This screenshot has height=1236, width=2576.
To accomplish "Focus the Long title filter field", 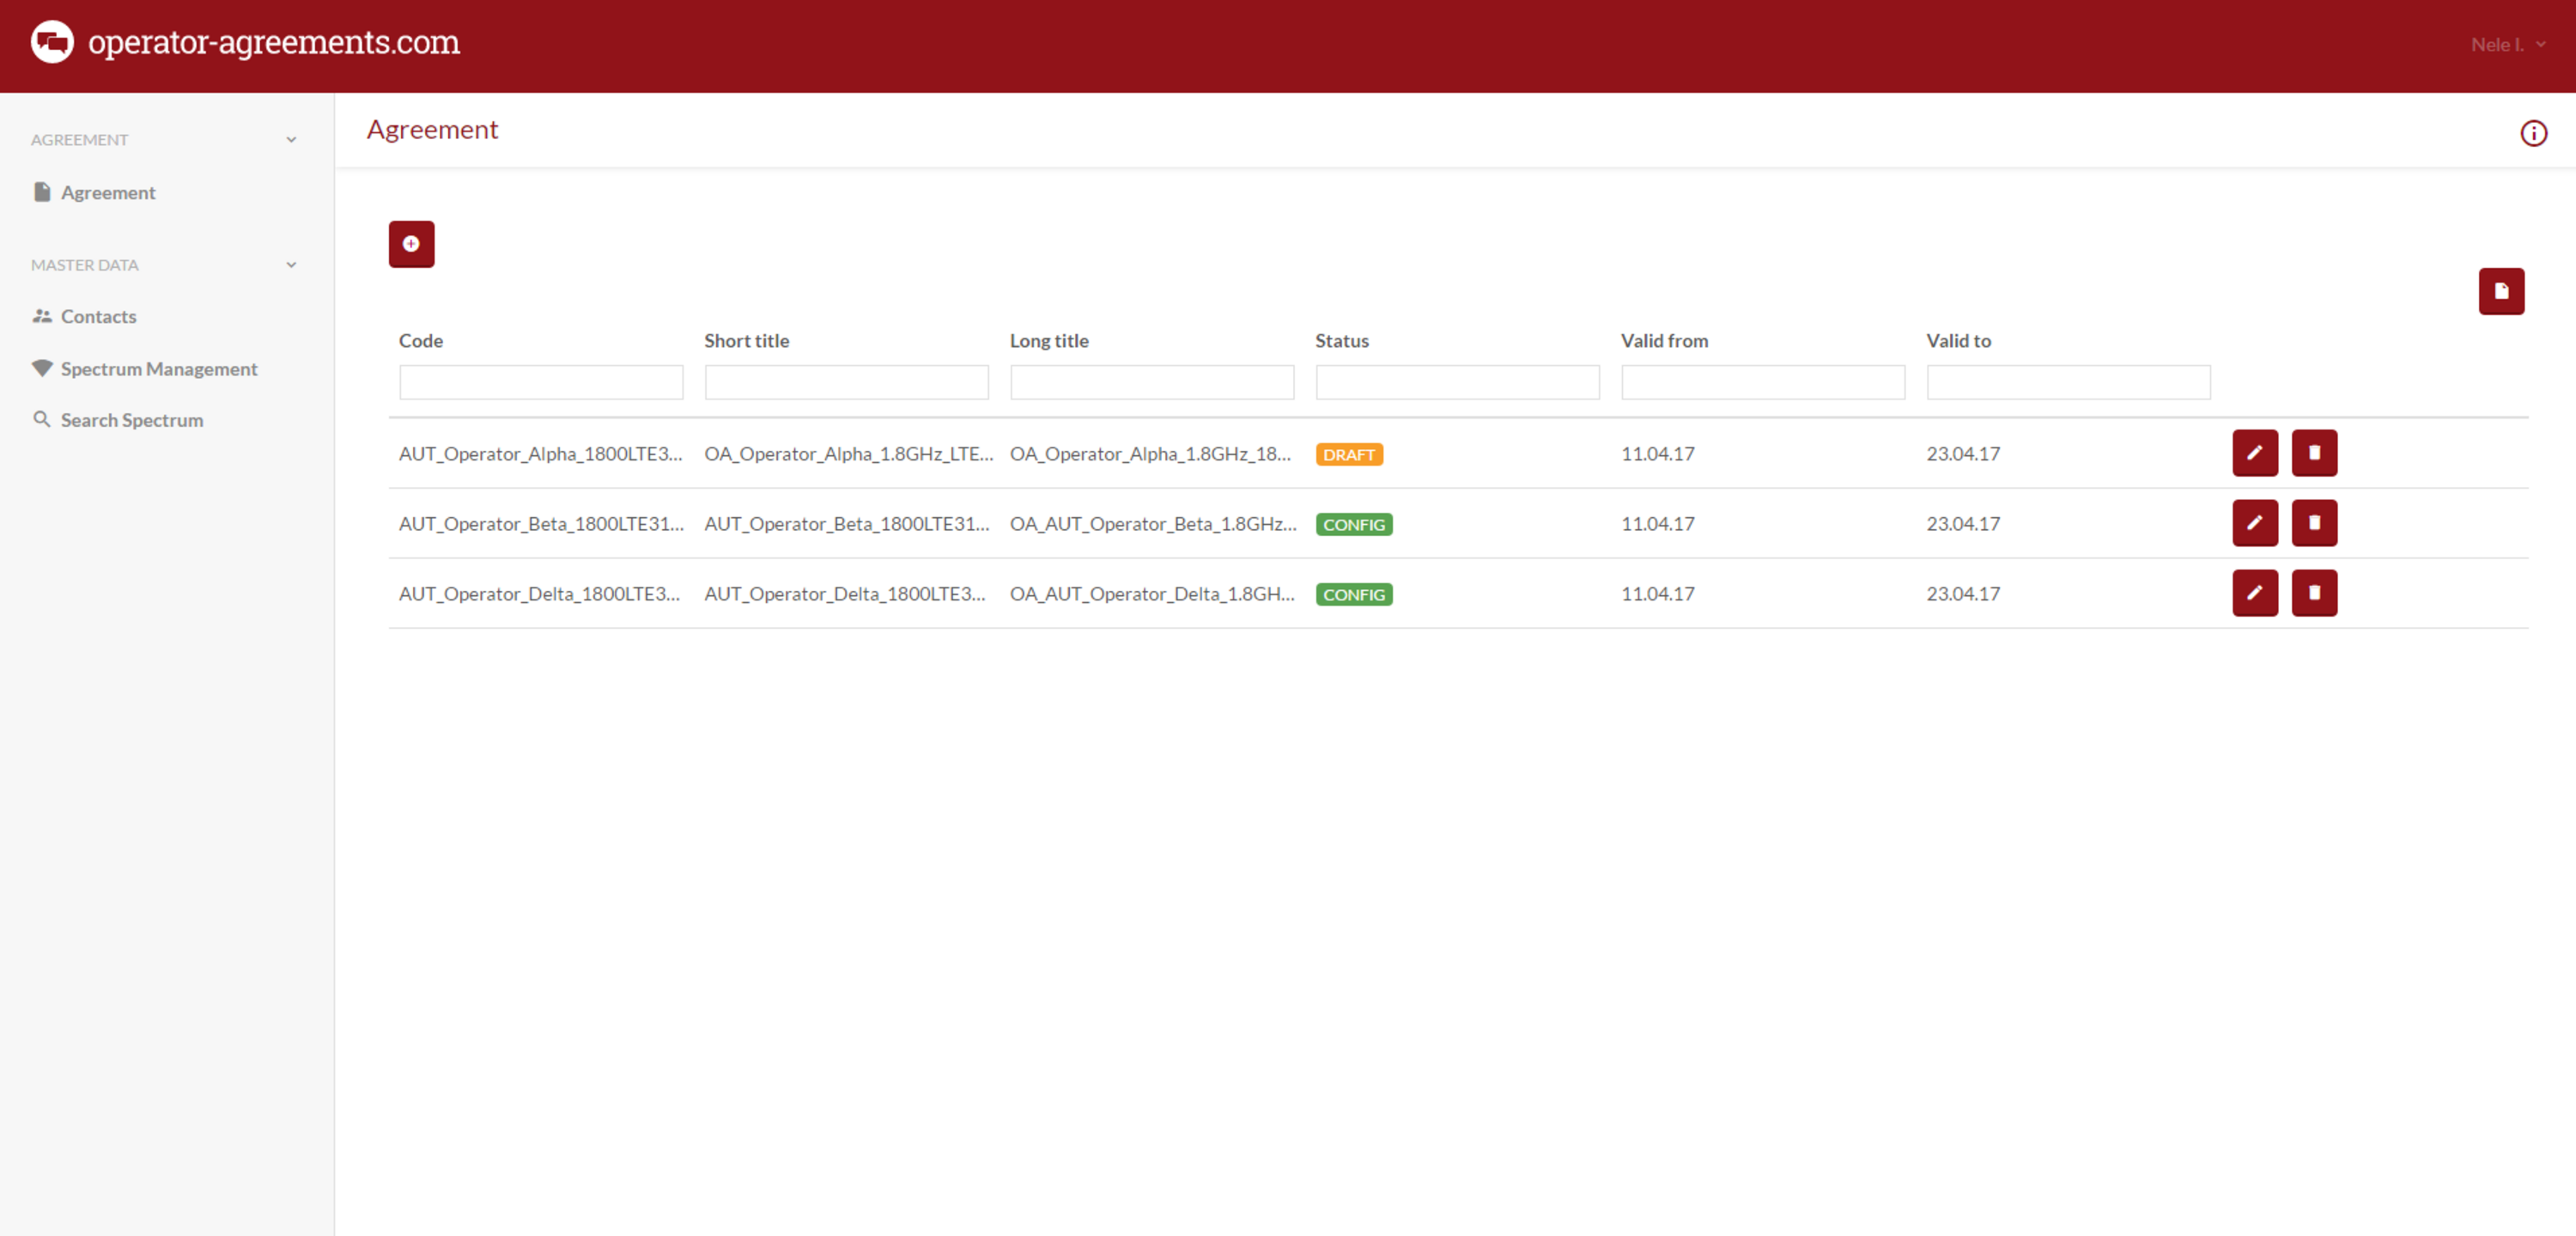I will 1152,382.
